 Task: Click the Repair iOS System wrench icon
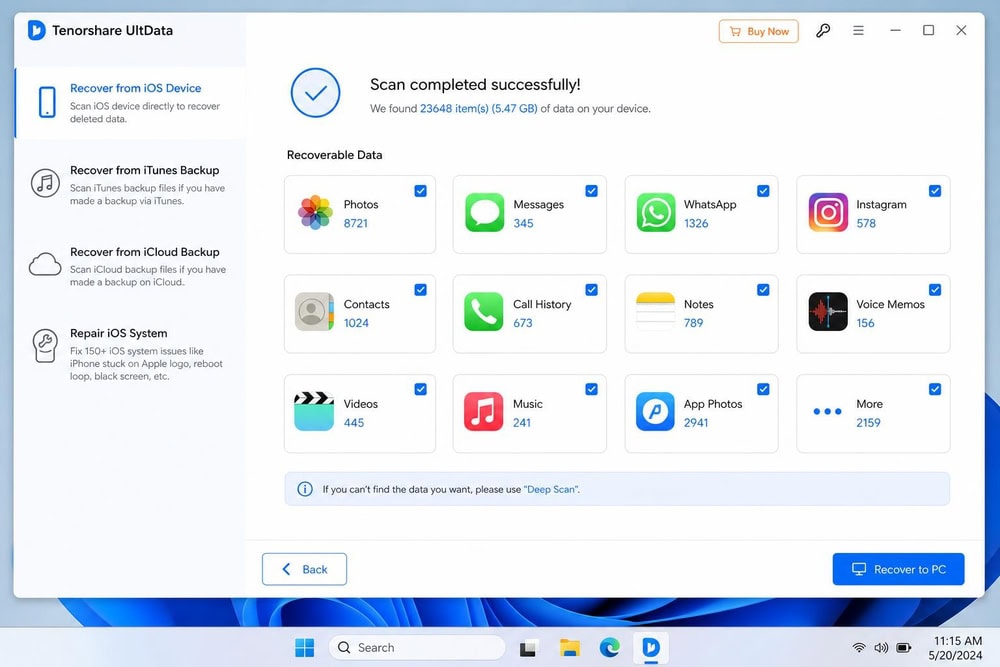coord(45,346)
